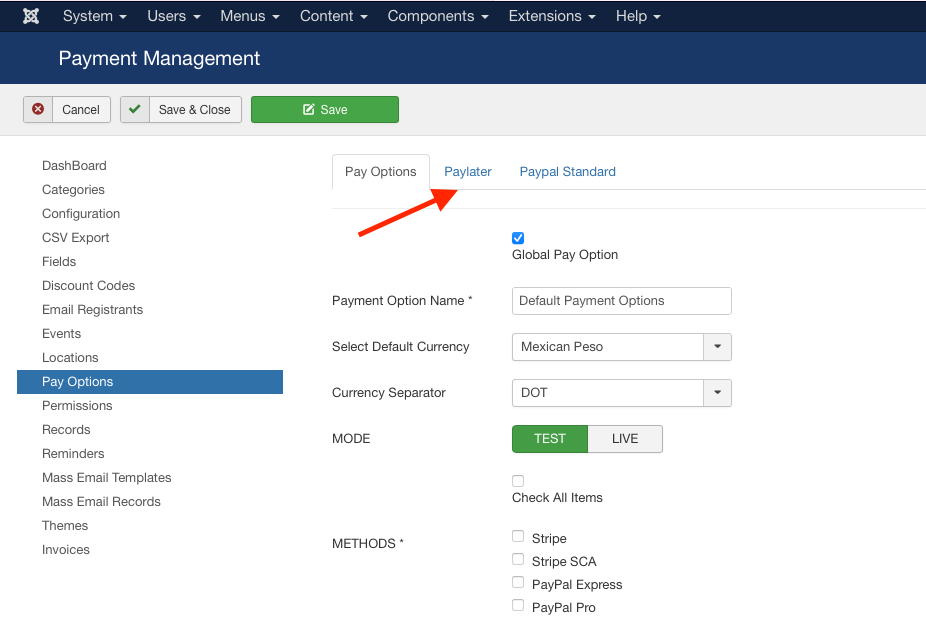926x620 pixels.
Task: Tick the Stripe payment method checkbox
Action: coord(518,537)
